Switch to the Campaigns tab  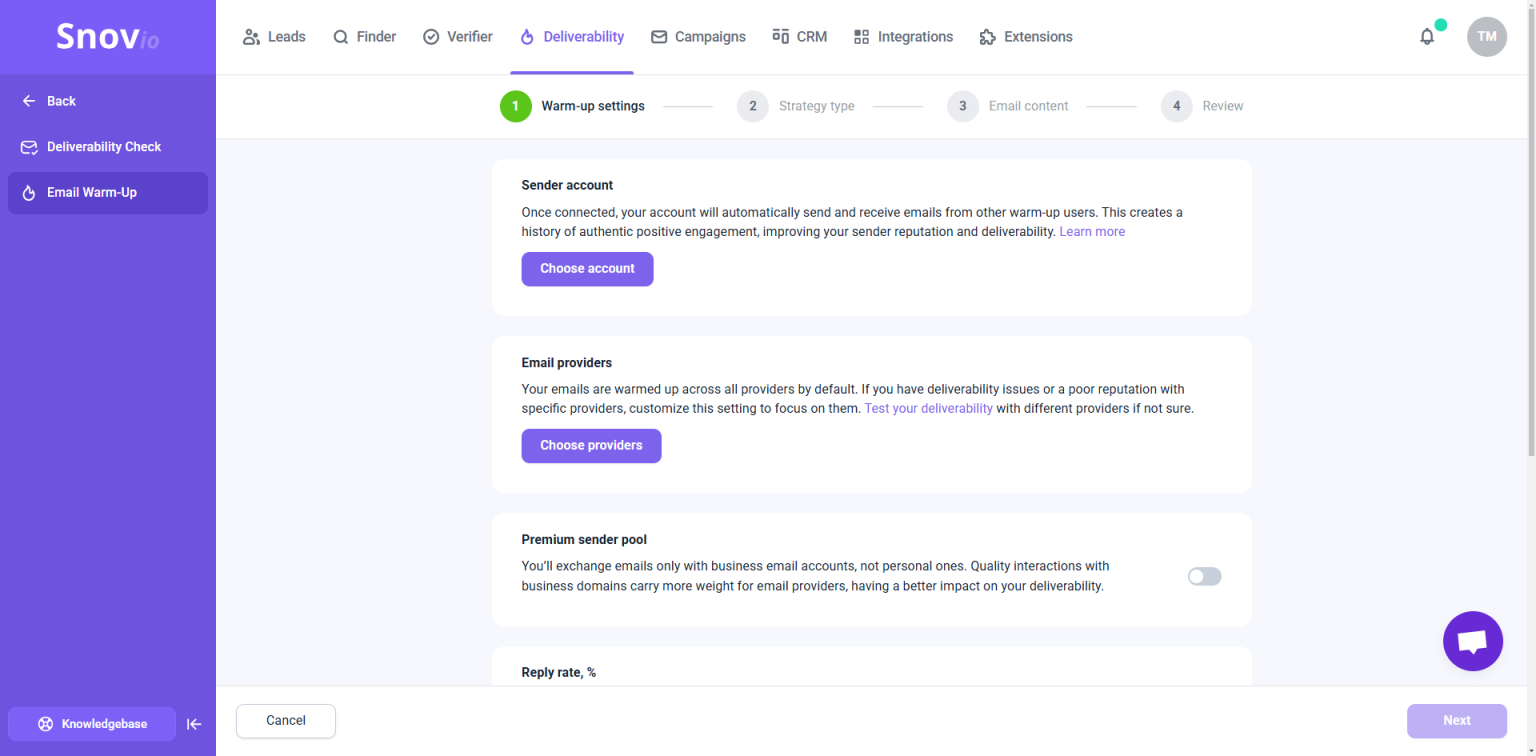click(698, 37)
